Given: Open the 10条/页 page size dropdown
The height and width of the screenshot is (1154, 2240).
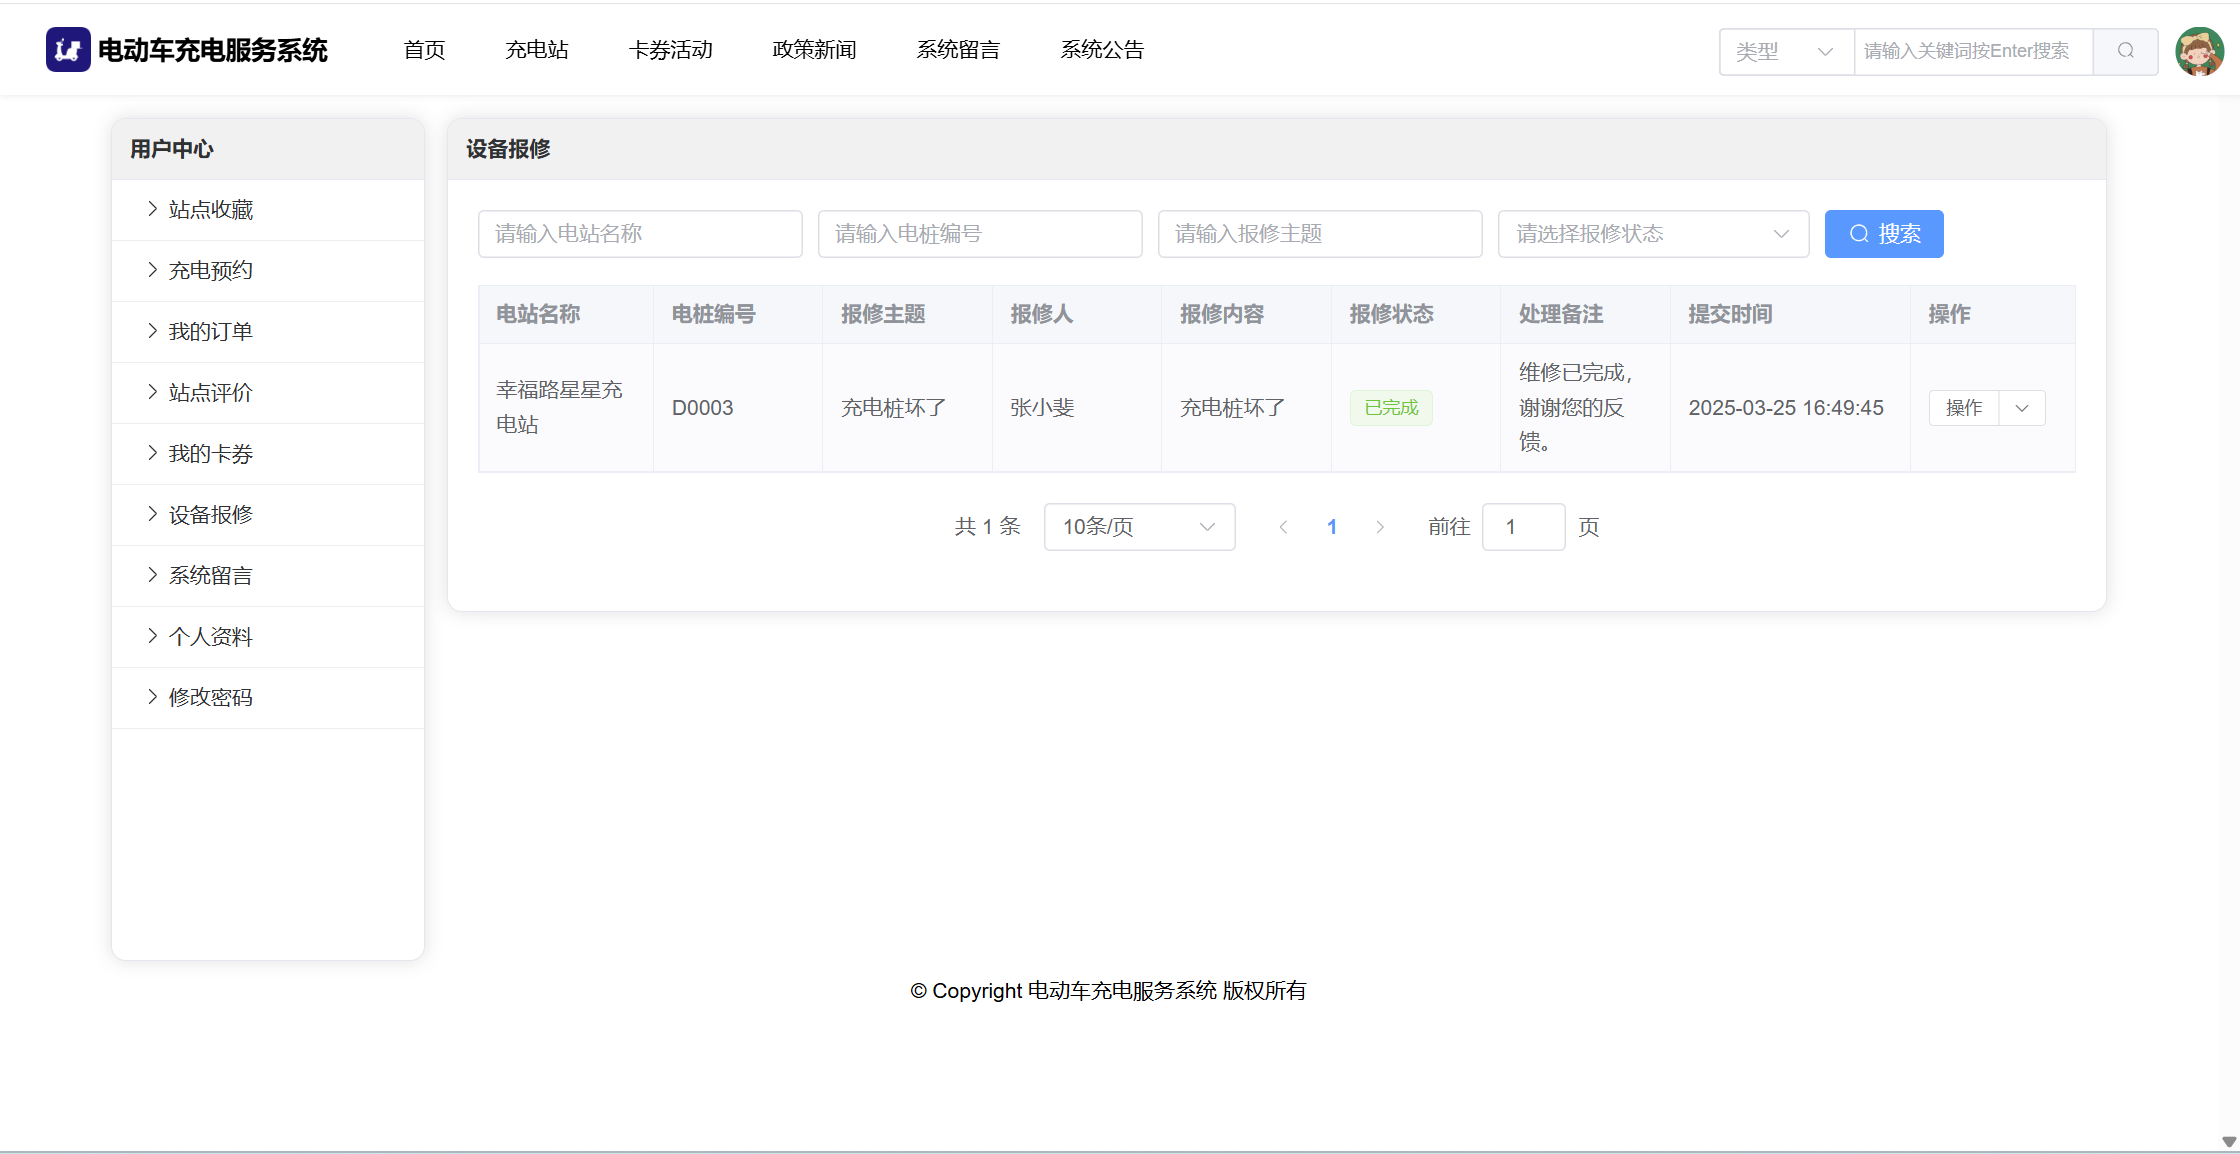Looking at the screenshot, I should 1138,527.
